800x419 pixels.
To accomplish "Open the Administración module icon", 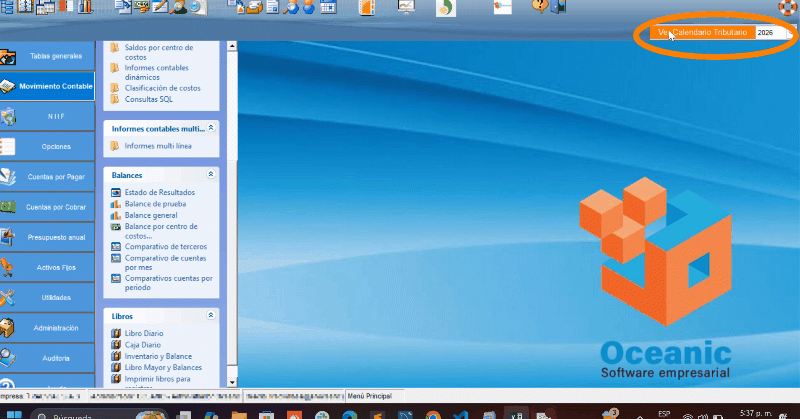I will click(x=8, y=327).
